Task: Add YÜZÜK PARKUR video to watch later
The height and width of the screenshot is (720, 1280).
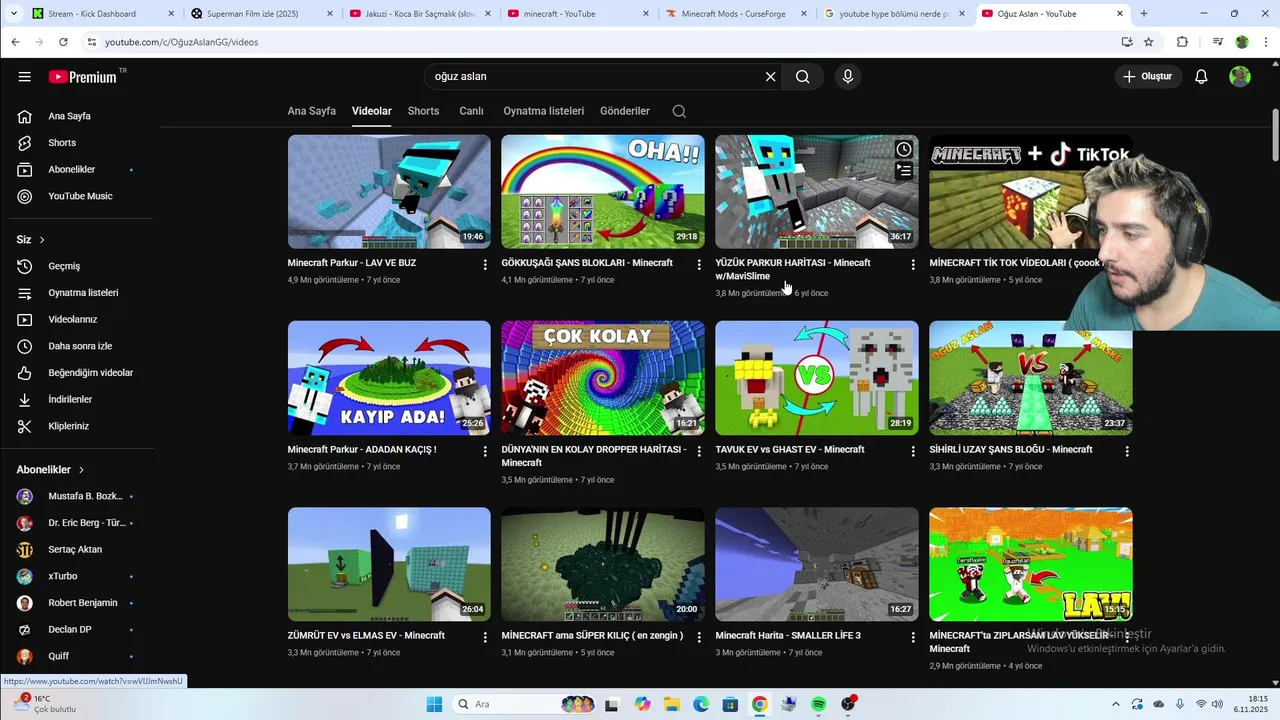Action: (x=904, y=149)
